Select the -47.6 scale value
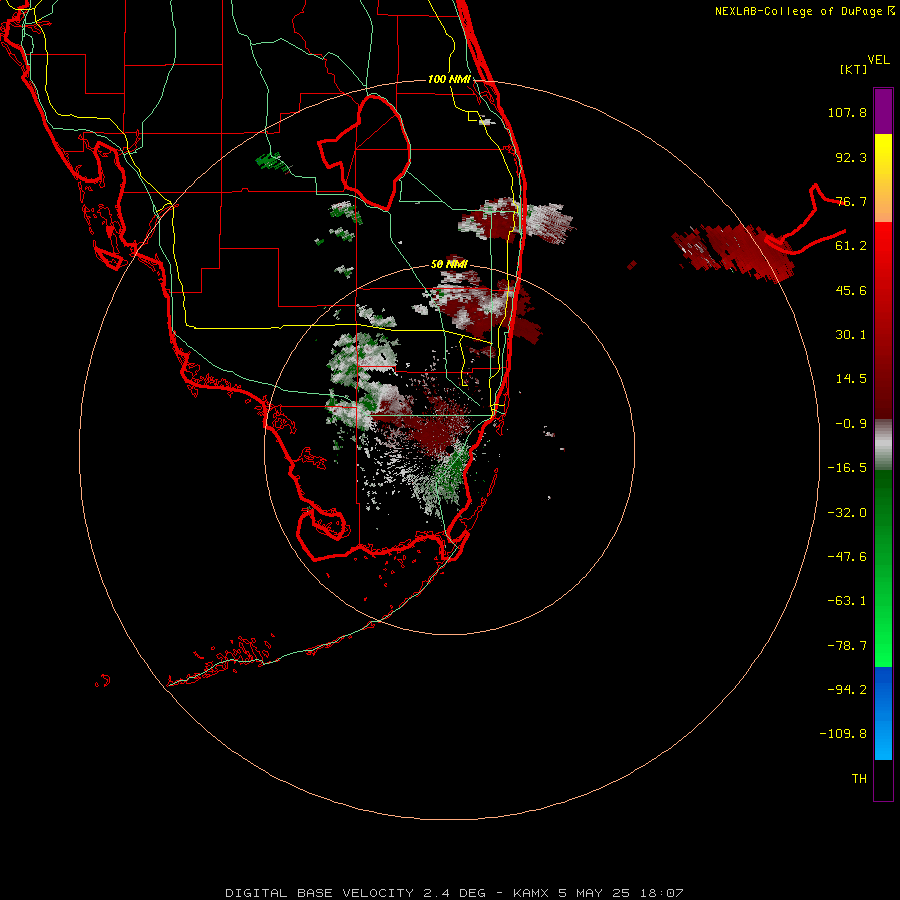 [x=847, y=557]
